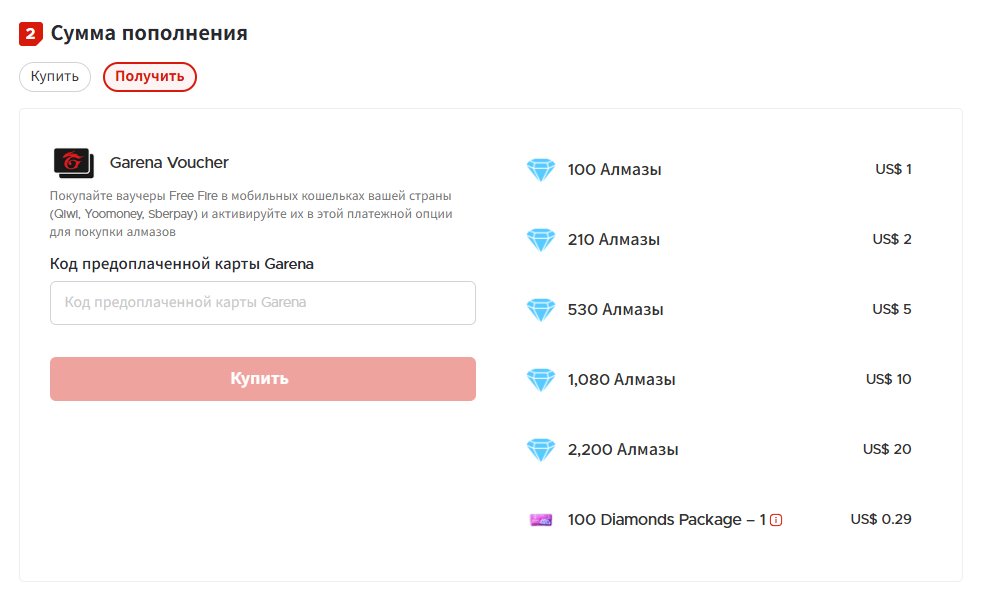
Task: Click diamond icon beside 210 Алмазы
Action: pyautogui.click(x=540, y=240)
